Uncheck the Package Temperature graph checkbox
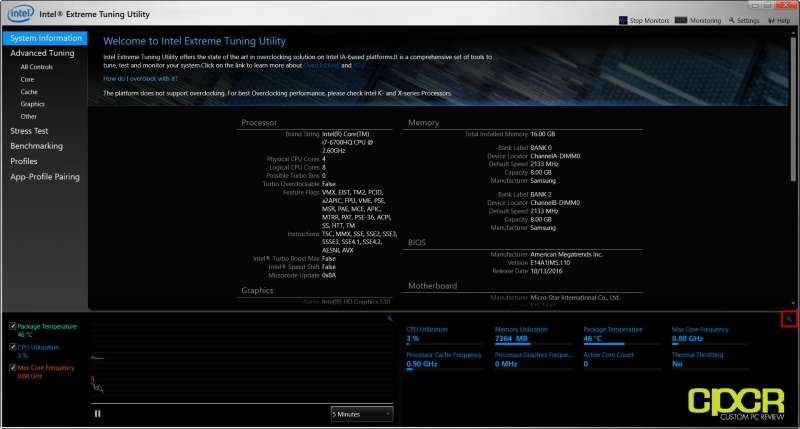The height and width of the screenshot is (429, 800). coord(13,326)
